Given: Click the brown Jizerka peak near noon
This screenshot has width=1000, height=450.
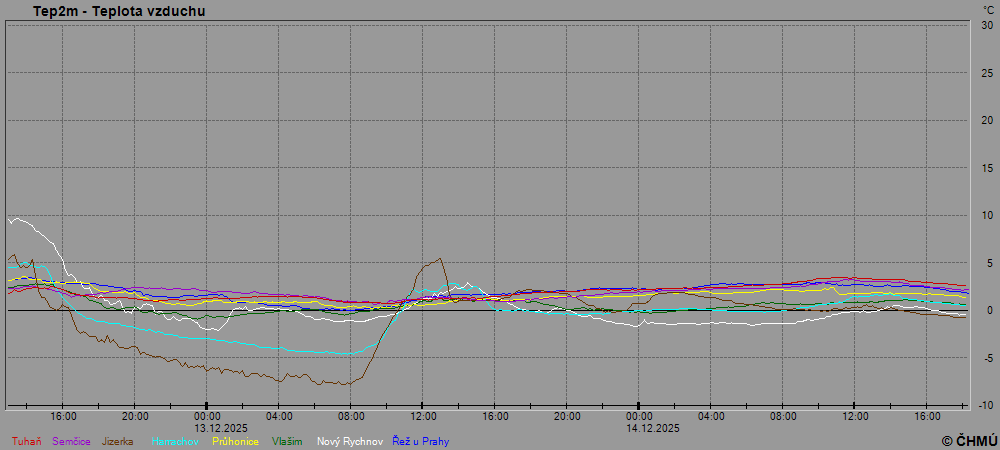Looking at the screenshot, I should 441,259.
